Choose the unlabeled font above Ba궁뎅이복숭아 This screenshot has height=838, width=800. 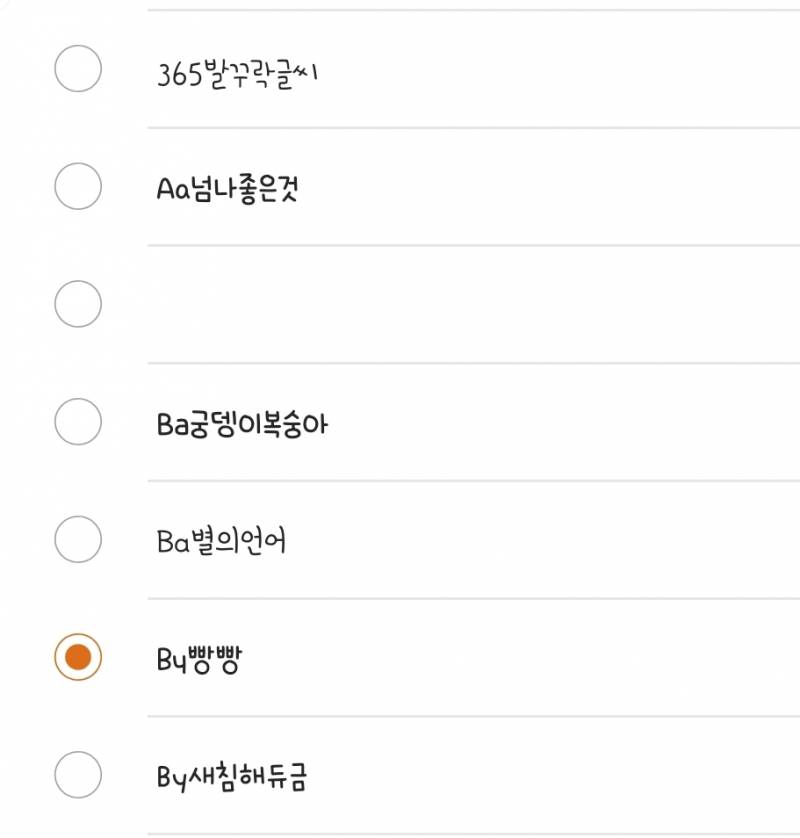(x=77, y=304)
